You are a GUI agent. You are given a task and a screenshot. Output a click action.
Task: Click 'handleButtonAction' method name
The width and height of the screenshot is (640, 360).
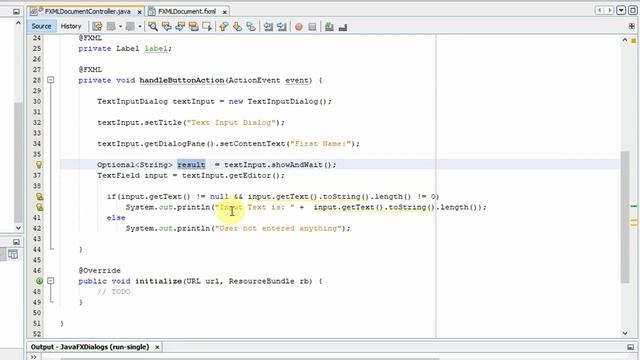click(182, 80)
